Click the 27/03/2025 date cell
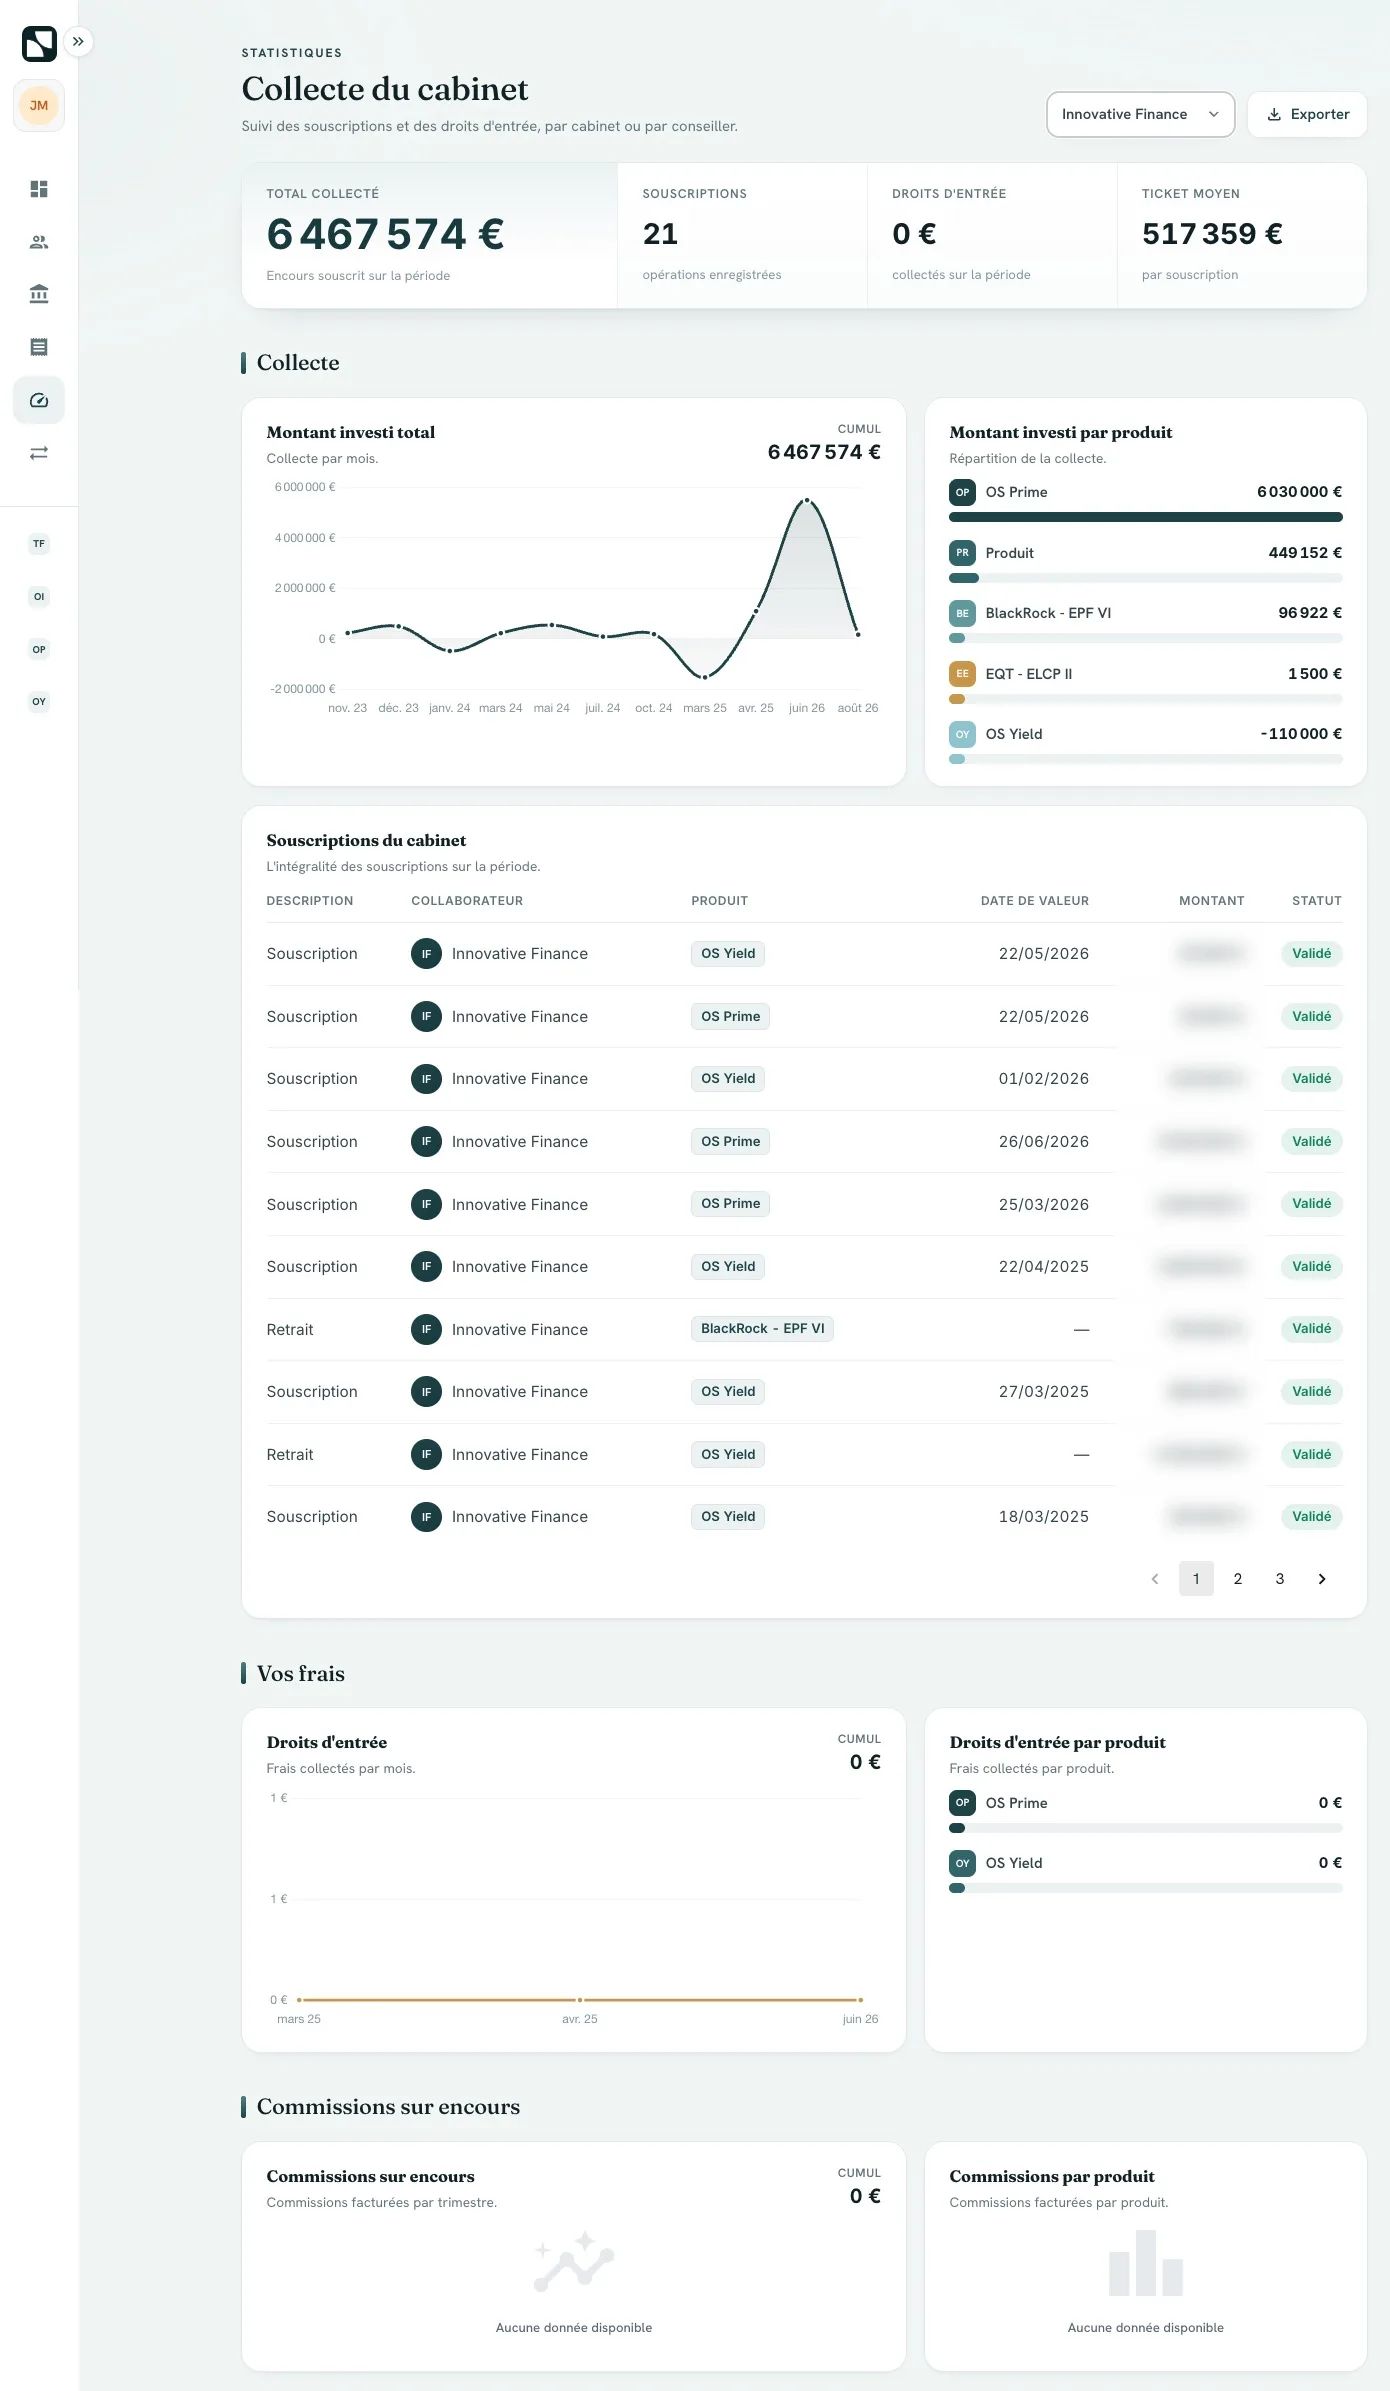 point(1043,1392)
